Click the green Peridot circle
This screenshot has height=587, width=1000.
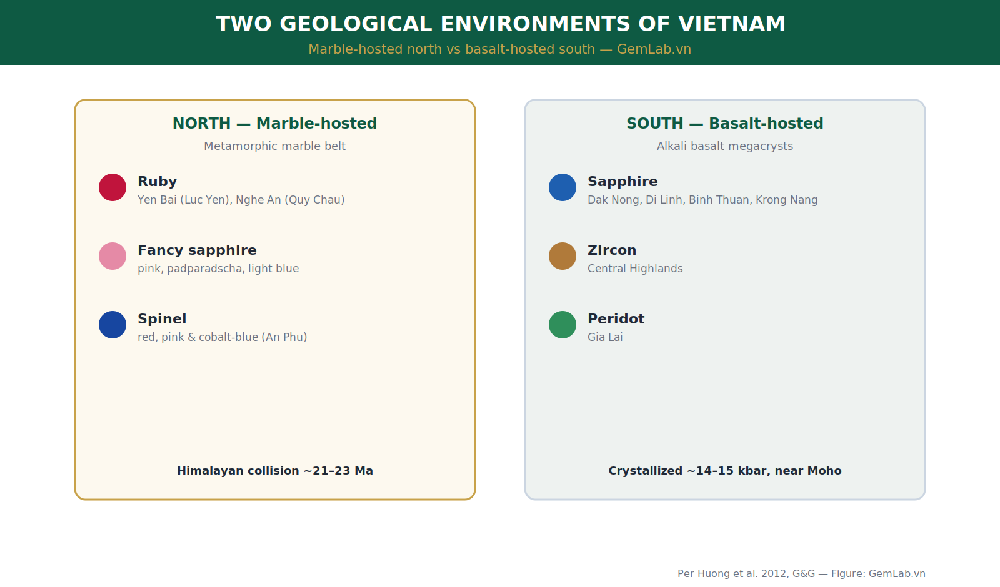(562, 325)
